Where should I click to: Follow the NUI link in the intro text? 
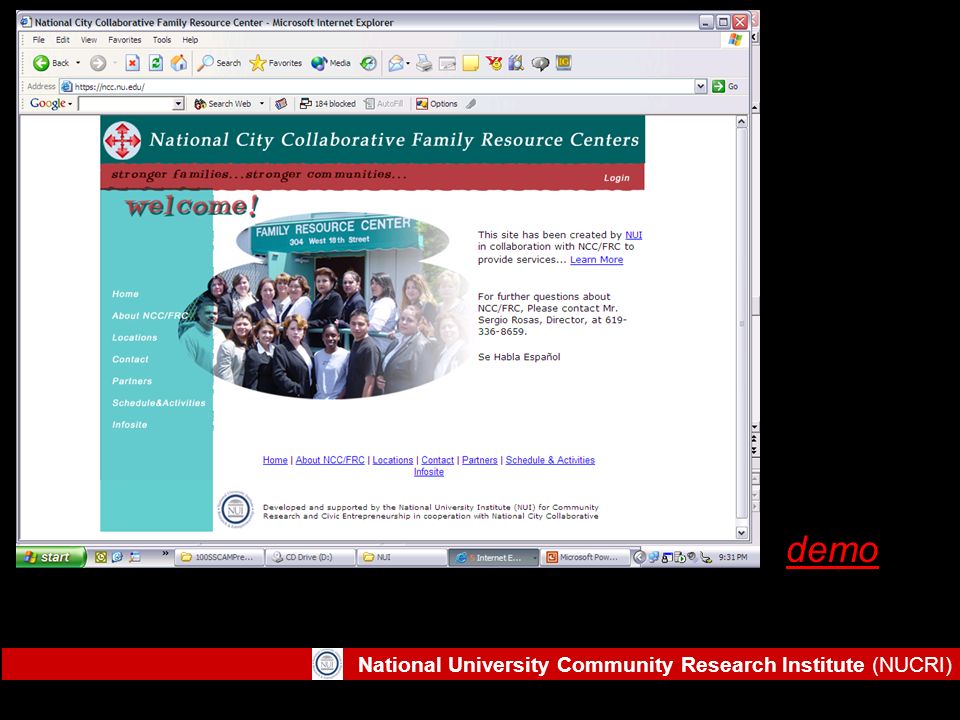pyautogui.click(x=634, y=235)
